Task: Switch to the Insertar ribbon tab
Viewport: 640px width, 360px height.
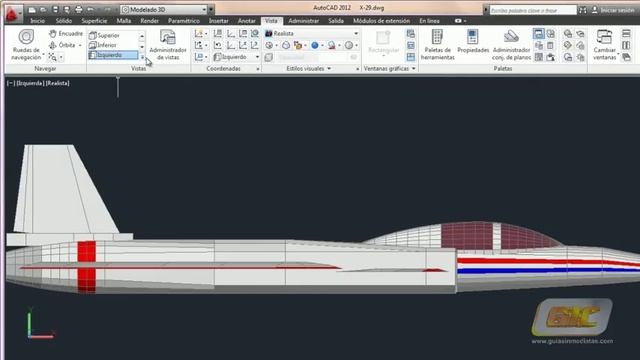Action: point(219,21)
